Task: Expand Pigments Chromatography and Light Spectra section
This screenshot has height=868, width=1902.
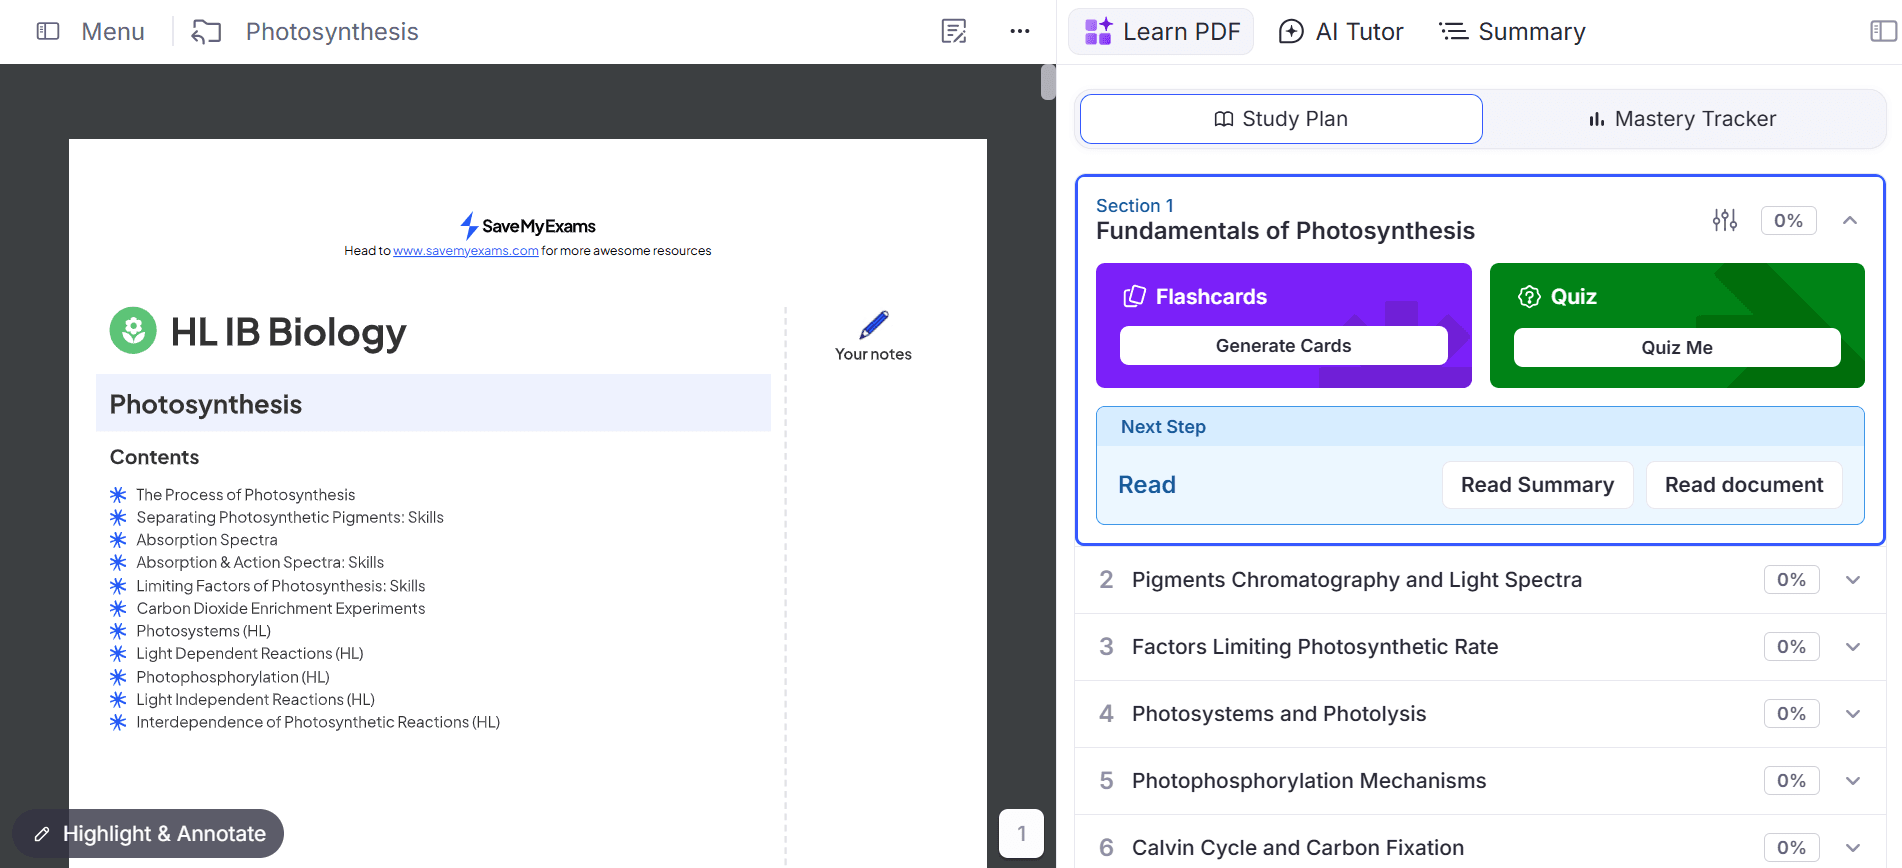Action: [1853, 580]
